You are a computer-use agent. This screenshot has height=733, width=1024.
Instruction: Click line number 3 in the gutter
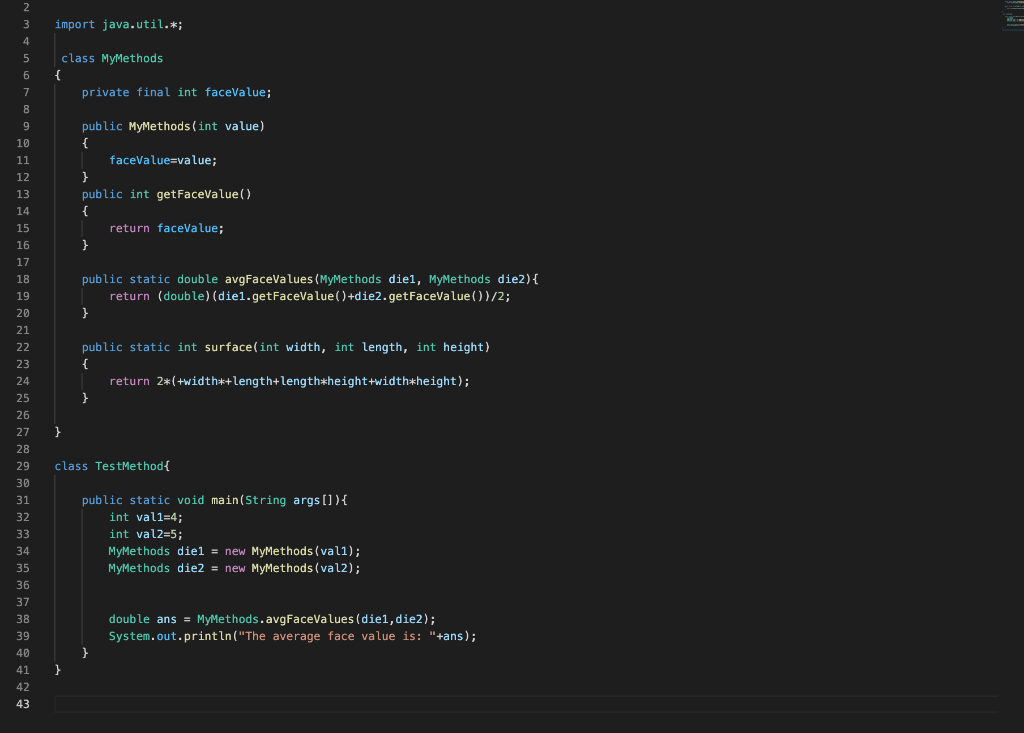pyautogui.click(x=25, y=24)
